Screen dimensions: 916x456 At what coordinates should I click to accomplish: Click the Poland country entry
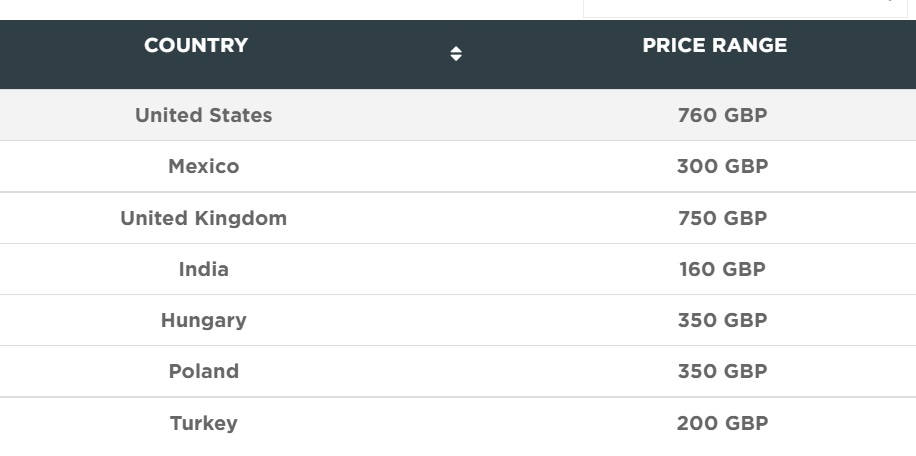(203, 372)
